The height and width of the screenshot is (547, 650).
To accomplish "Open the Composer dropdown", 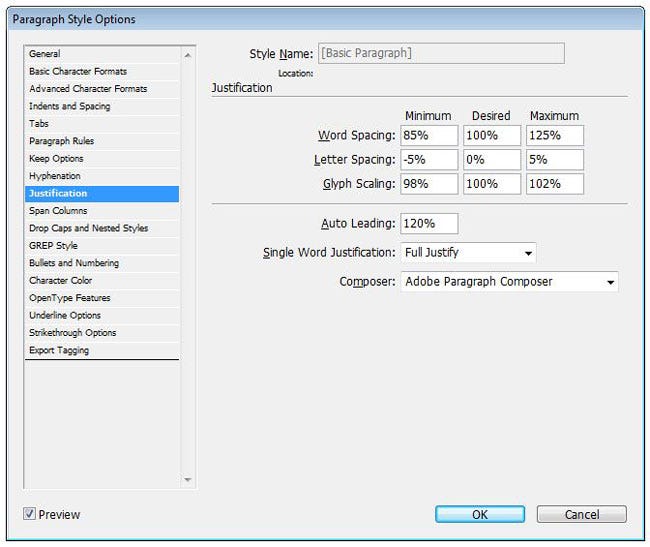I will tap(509, 282).
